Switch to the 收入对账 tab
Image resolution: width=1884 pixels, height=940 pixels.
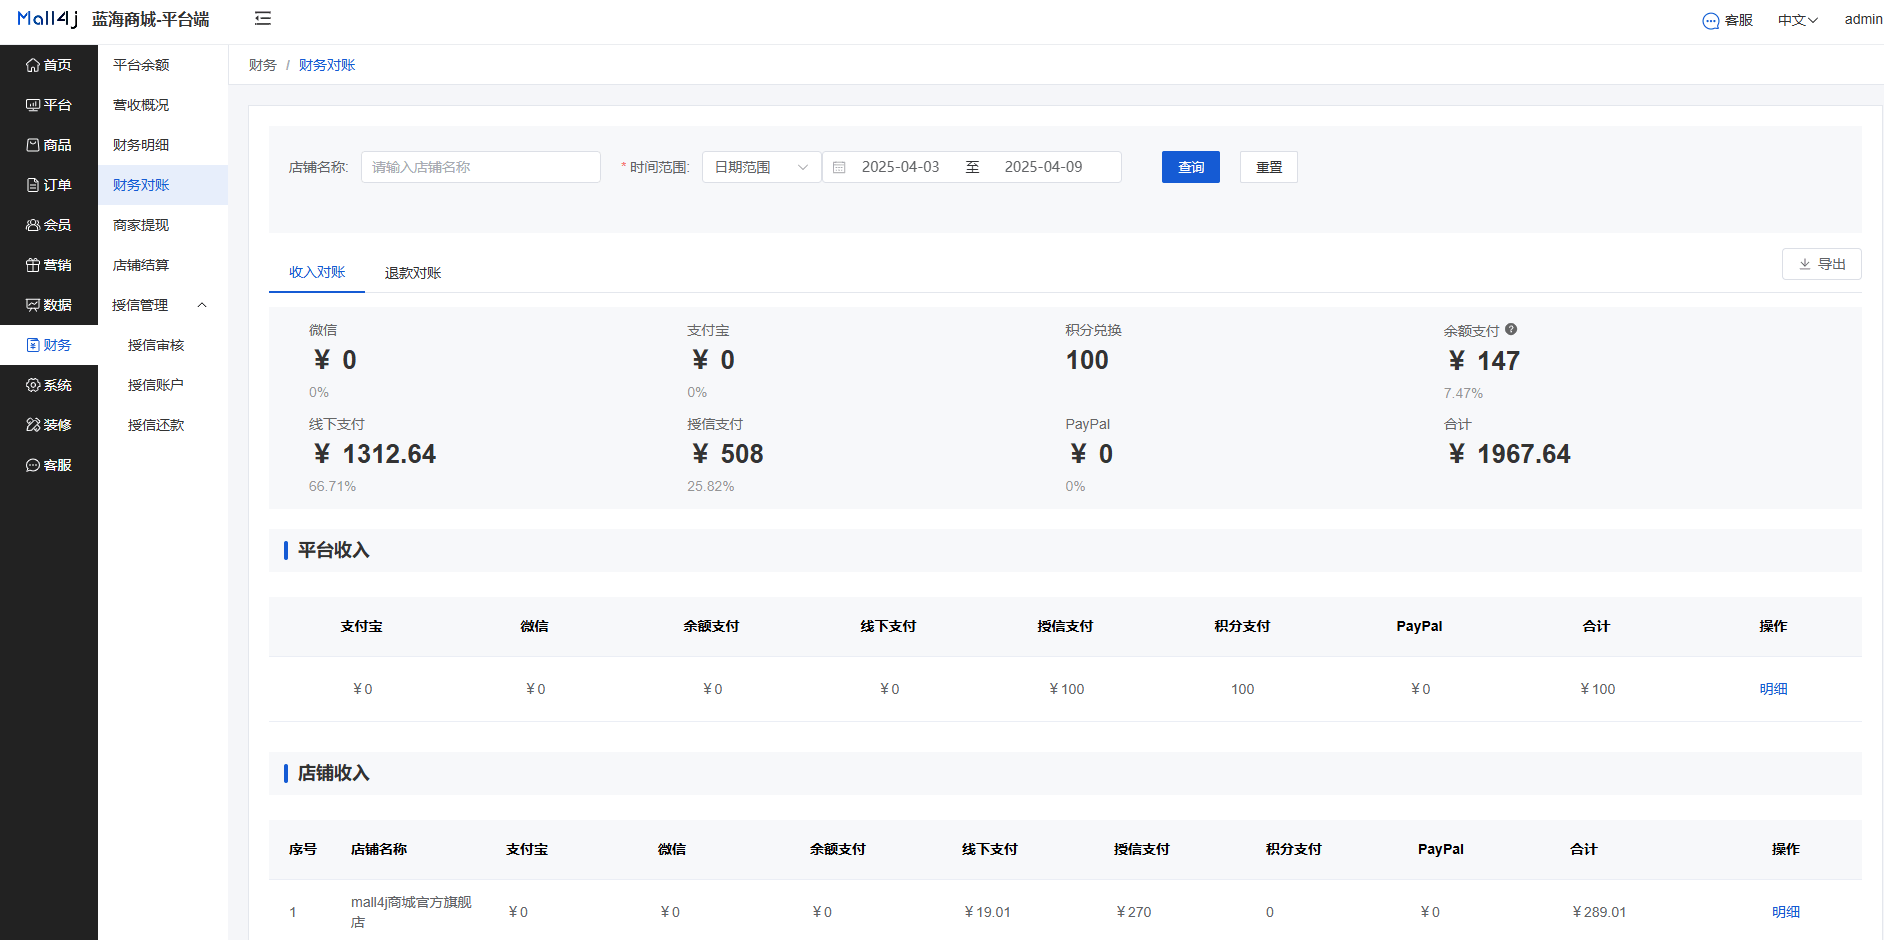pos(317,272)
